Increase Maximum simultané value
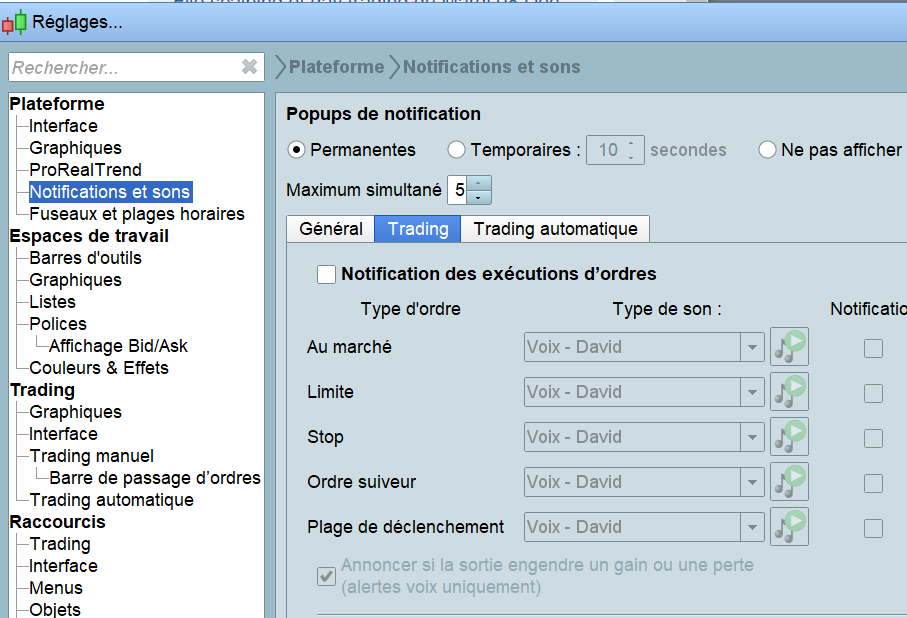This screenshot has width=907, height=618. [480, 183]
